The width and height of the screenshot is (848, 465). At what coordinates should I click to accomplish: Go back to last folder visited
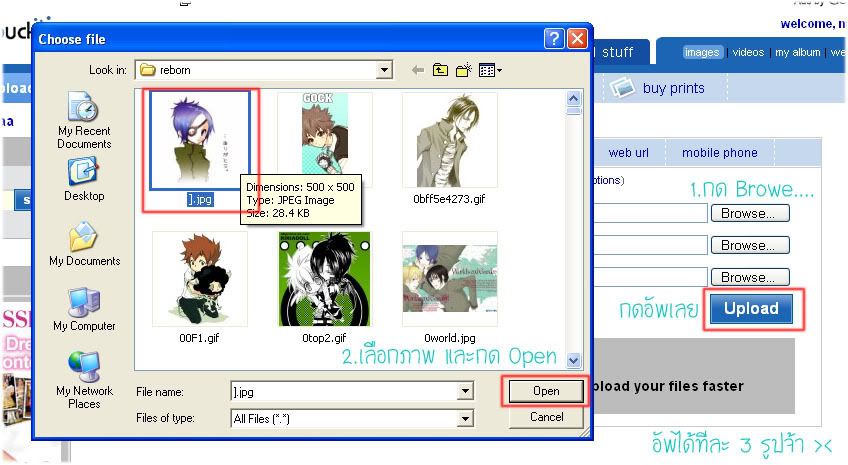[x=418, y=70]
